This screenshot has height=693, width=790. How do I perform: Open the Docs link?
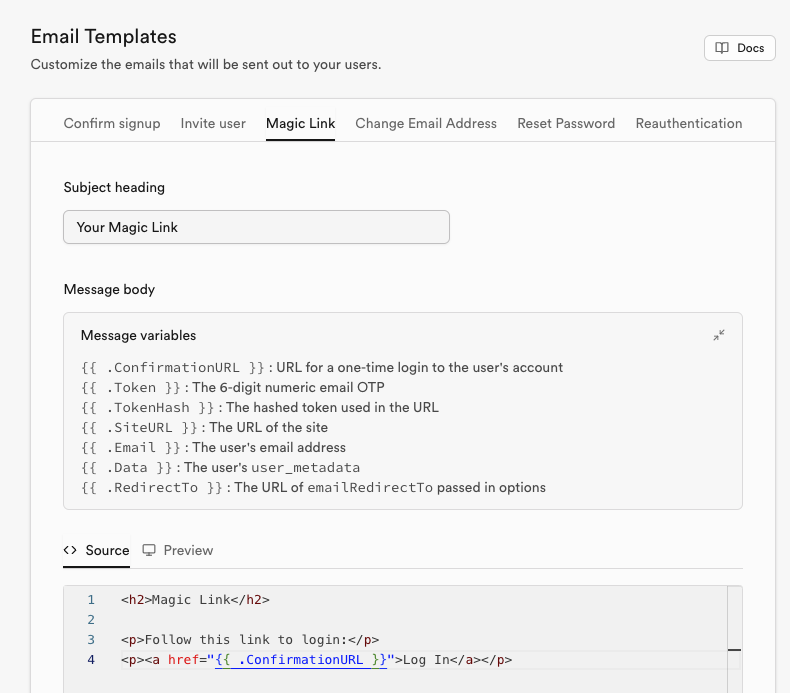tap(740, 48)
